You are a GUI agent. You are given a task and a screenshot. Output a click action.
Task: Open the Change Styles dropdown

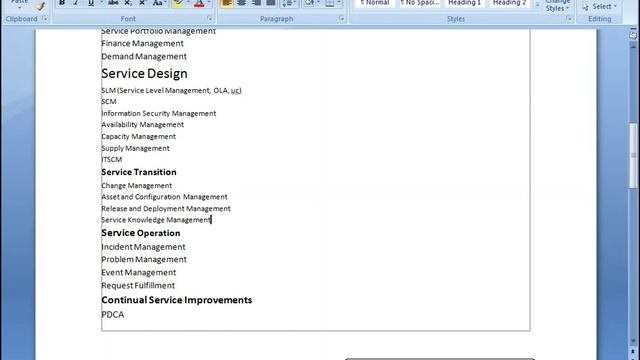(x=557, y=5)
